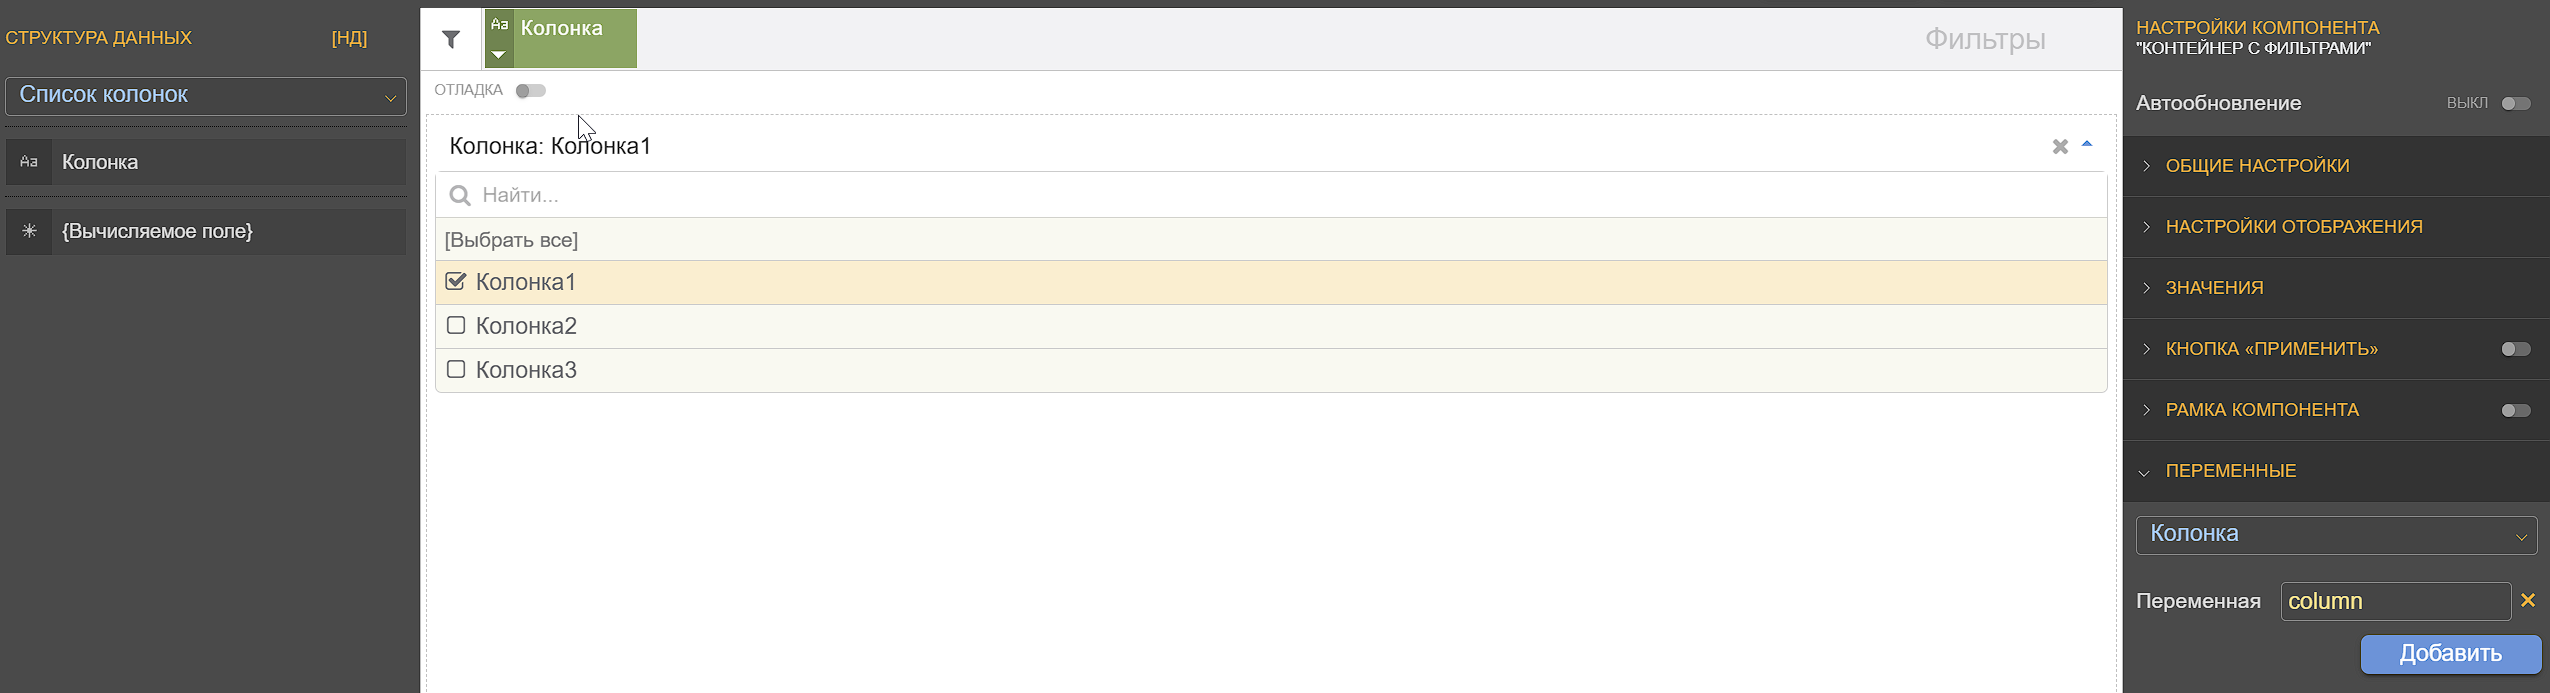Image resolution: width=2550 pixels, height=693 pixels.
Task: Uncheck the Колонка1 checkbox
Action: [456, 281]
